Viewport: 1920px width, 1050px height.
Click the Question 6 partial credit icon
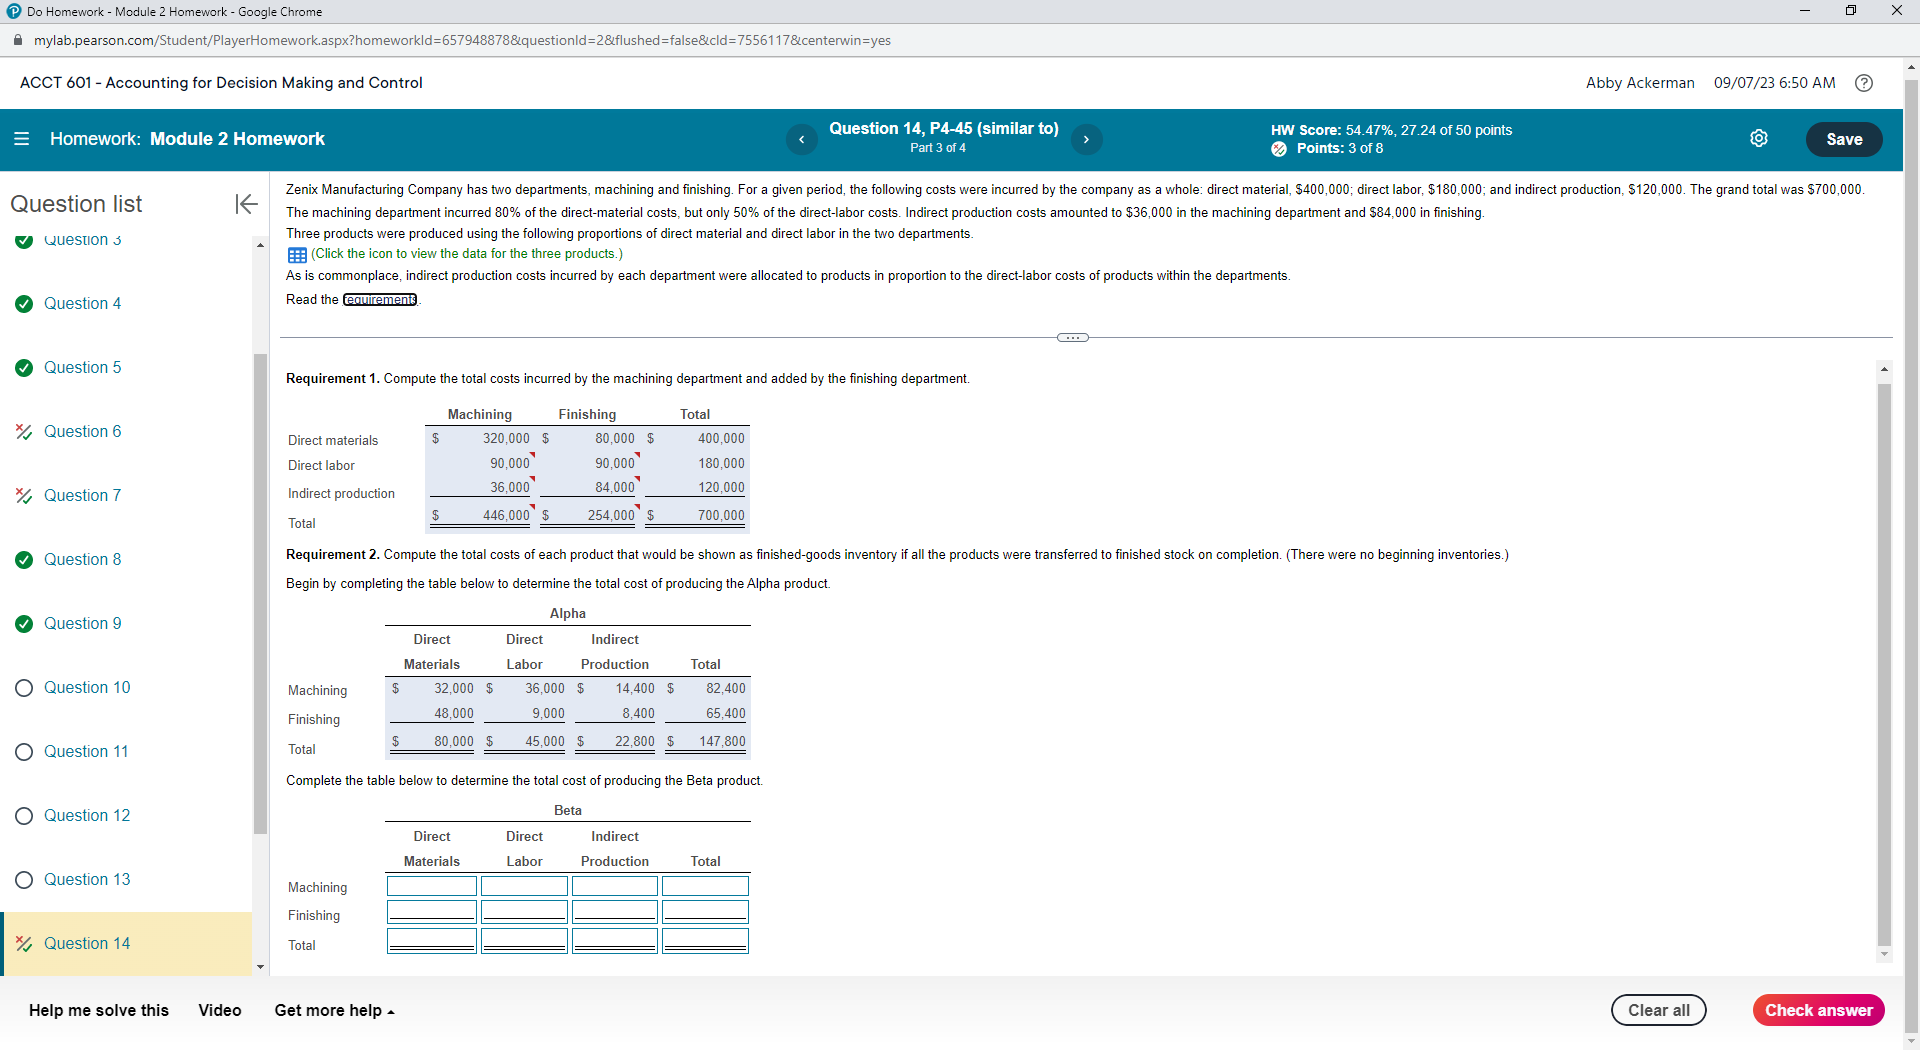pyautogui.click(x=24, y=432)
